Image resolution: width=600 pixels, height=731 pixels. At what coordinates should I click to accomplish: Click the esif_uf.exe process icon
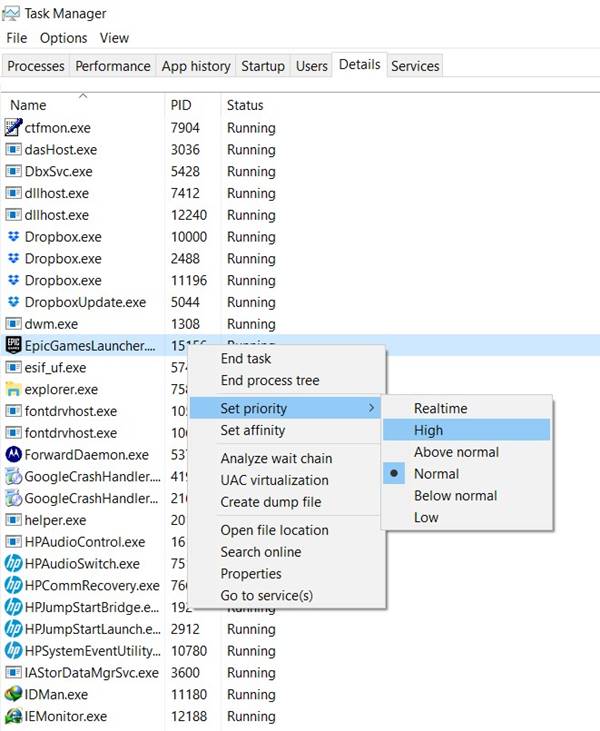point(13,367)
